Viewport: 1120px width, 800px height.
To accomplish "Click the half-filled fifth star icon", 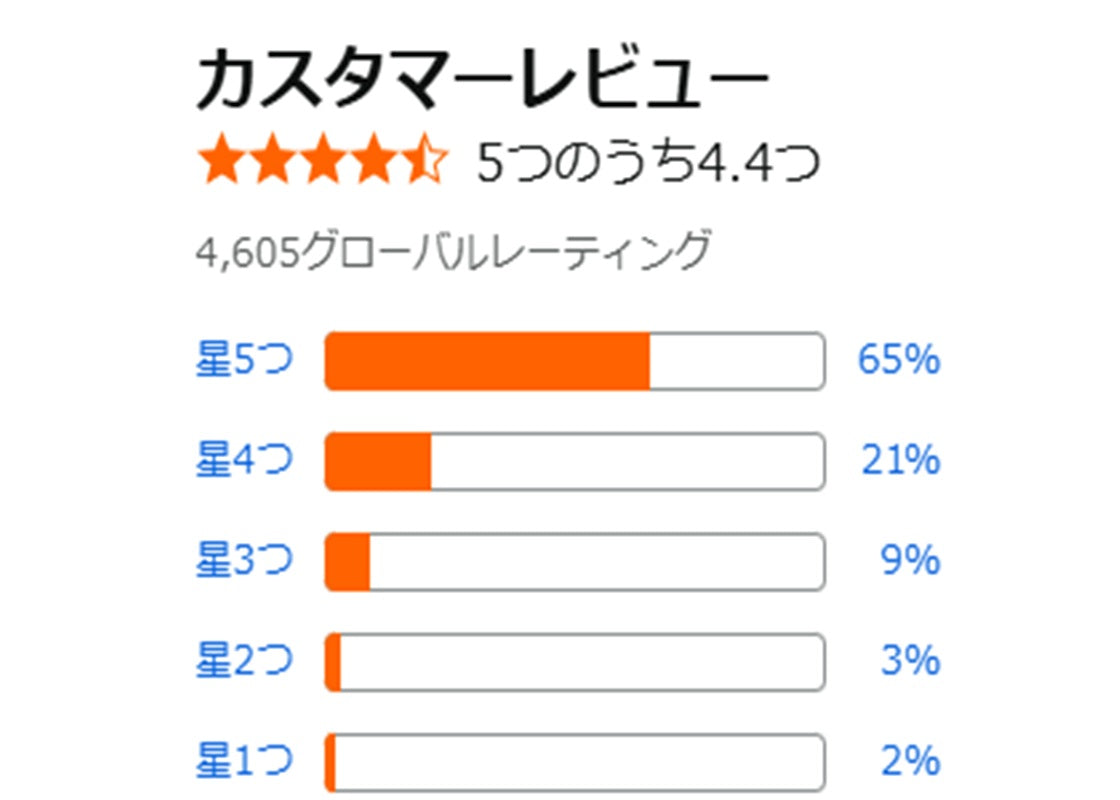I will (x=425, y=163).
